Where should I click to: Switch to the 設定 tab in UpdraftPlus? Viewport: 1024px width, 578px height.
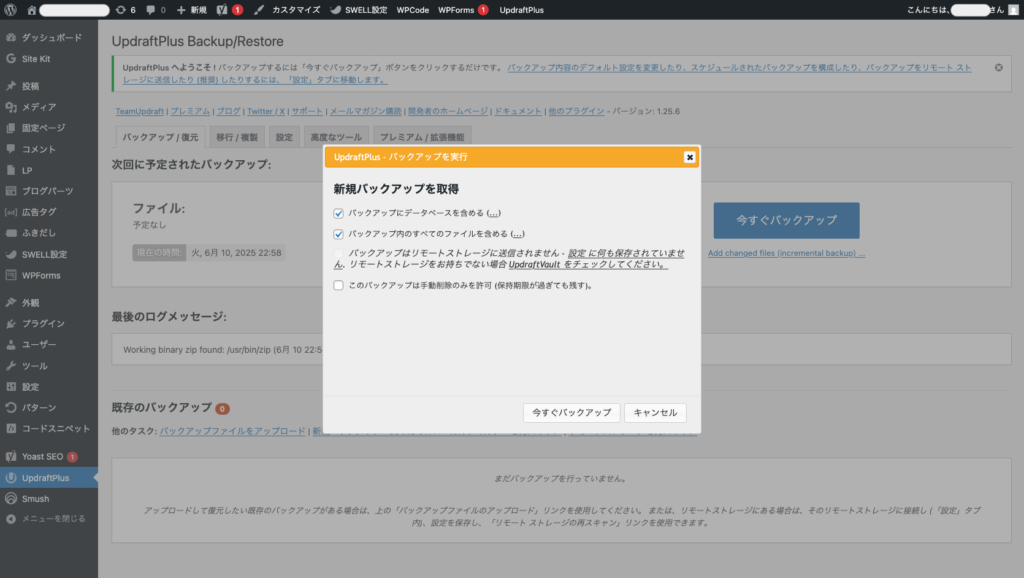(x=284, y=137)
